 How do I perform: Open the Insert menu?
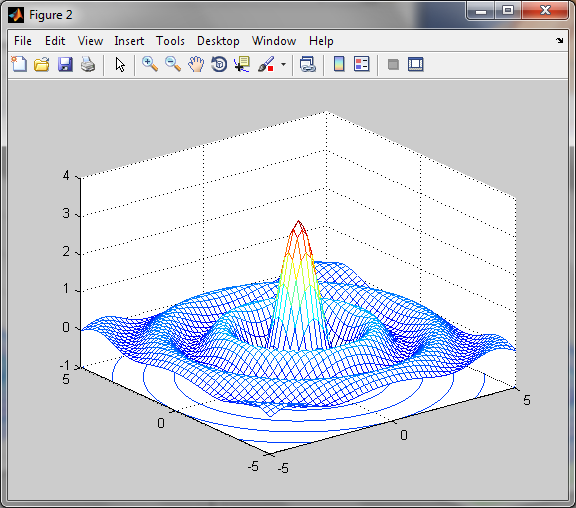[129, 41]
